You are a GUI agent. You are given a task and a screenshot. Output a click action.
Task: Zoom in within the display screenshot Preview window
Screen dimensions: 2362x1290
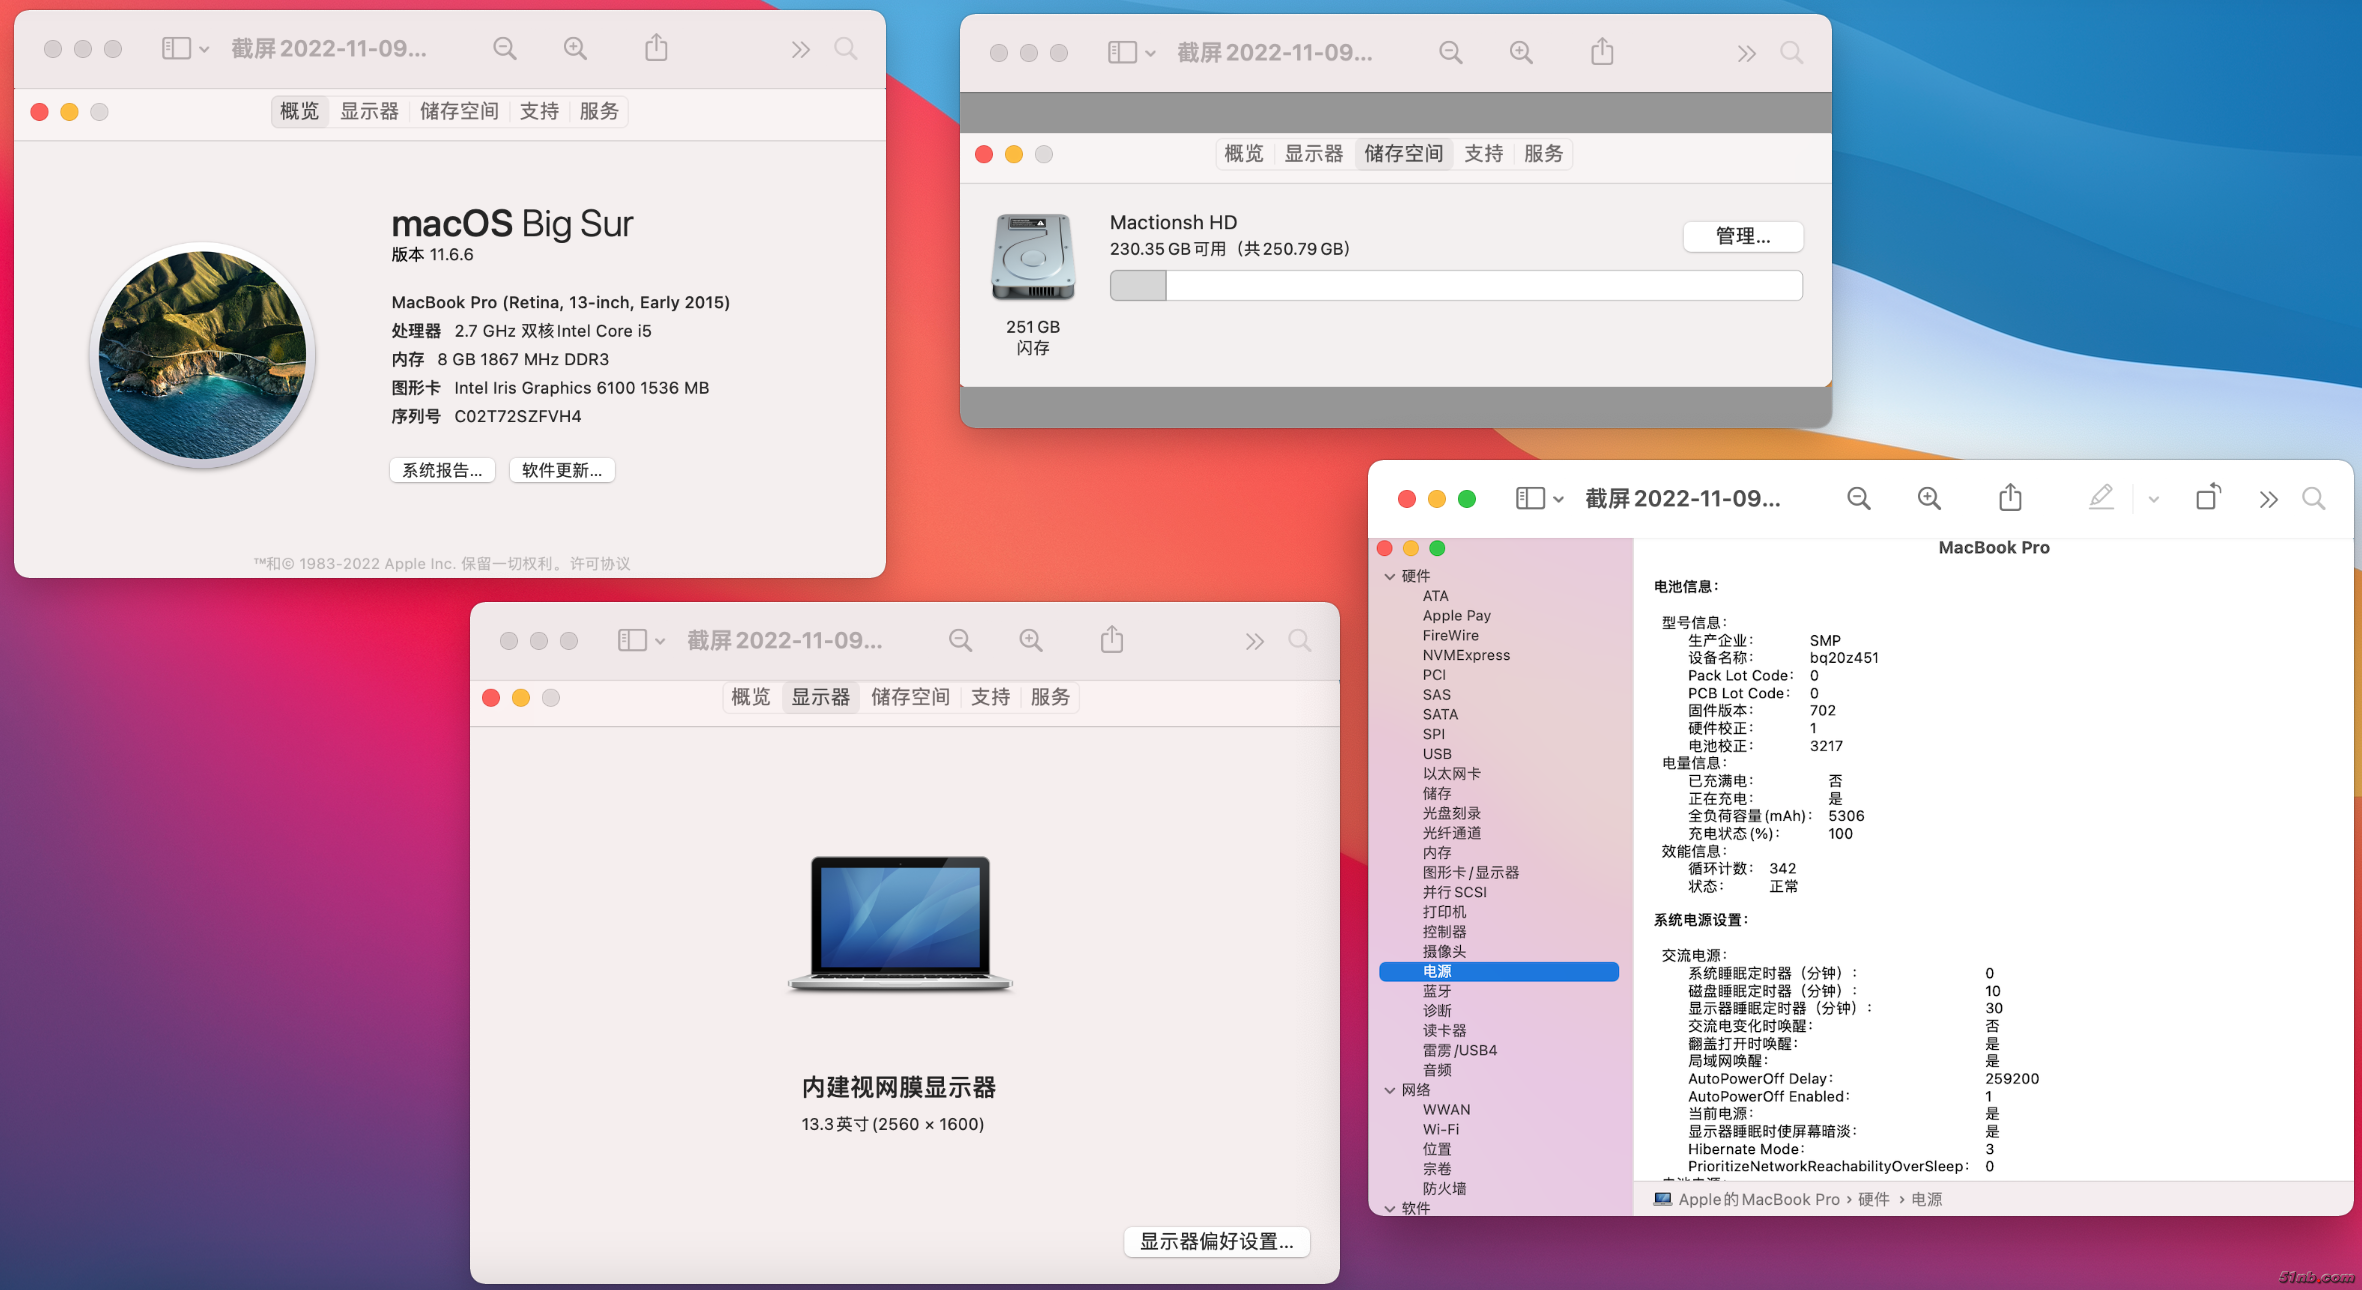coord(1031,640)
